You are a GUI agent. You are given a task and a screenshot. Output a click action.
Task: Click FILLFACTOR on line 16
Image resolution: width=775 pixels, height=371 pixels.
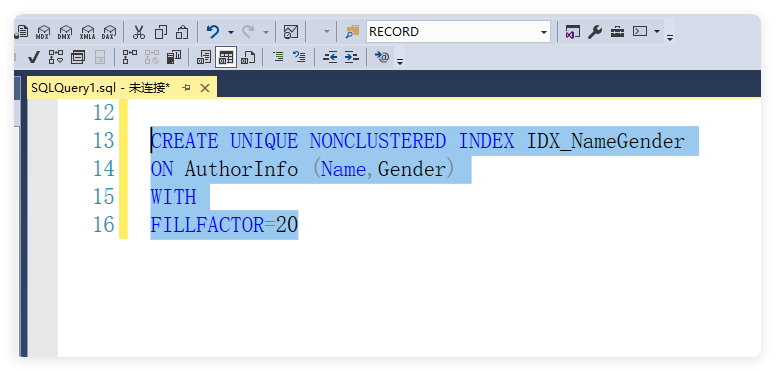(208, 225)
